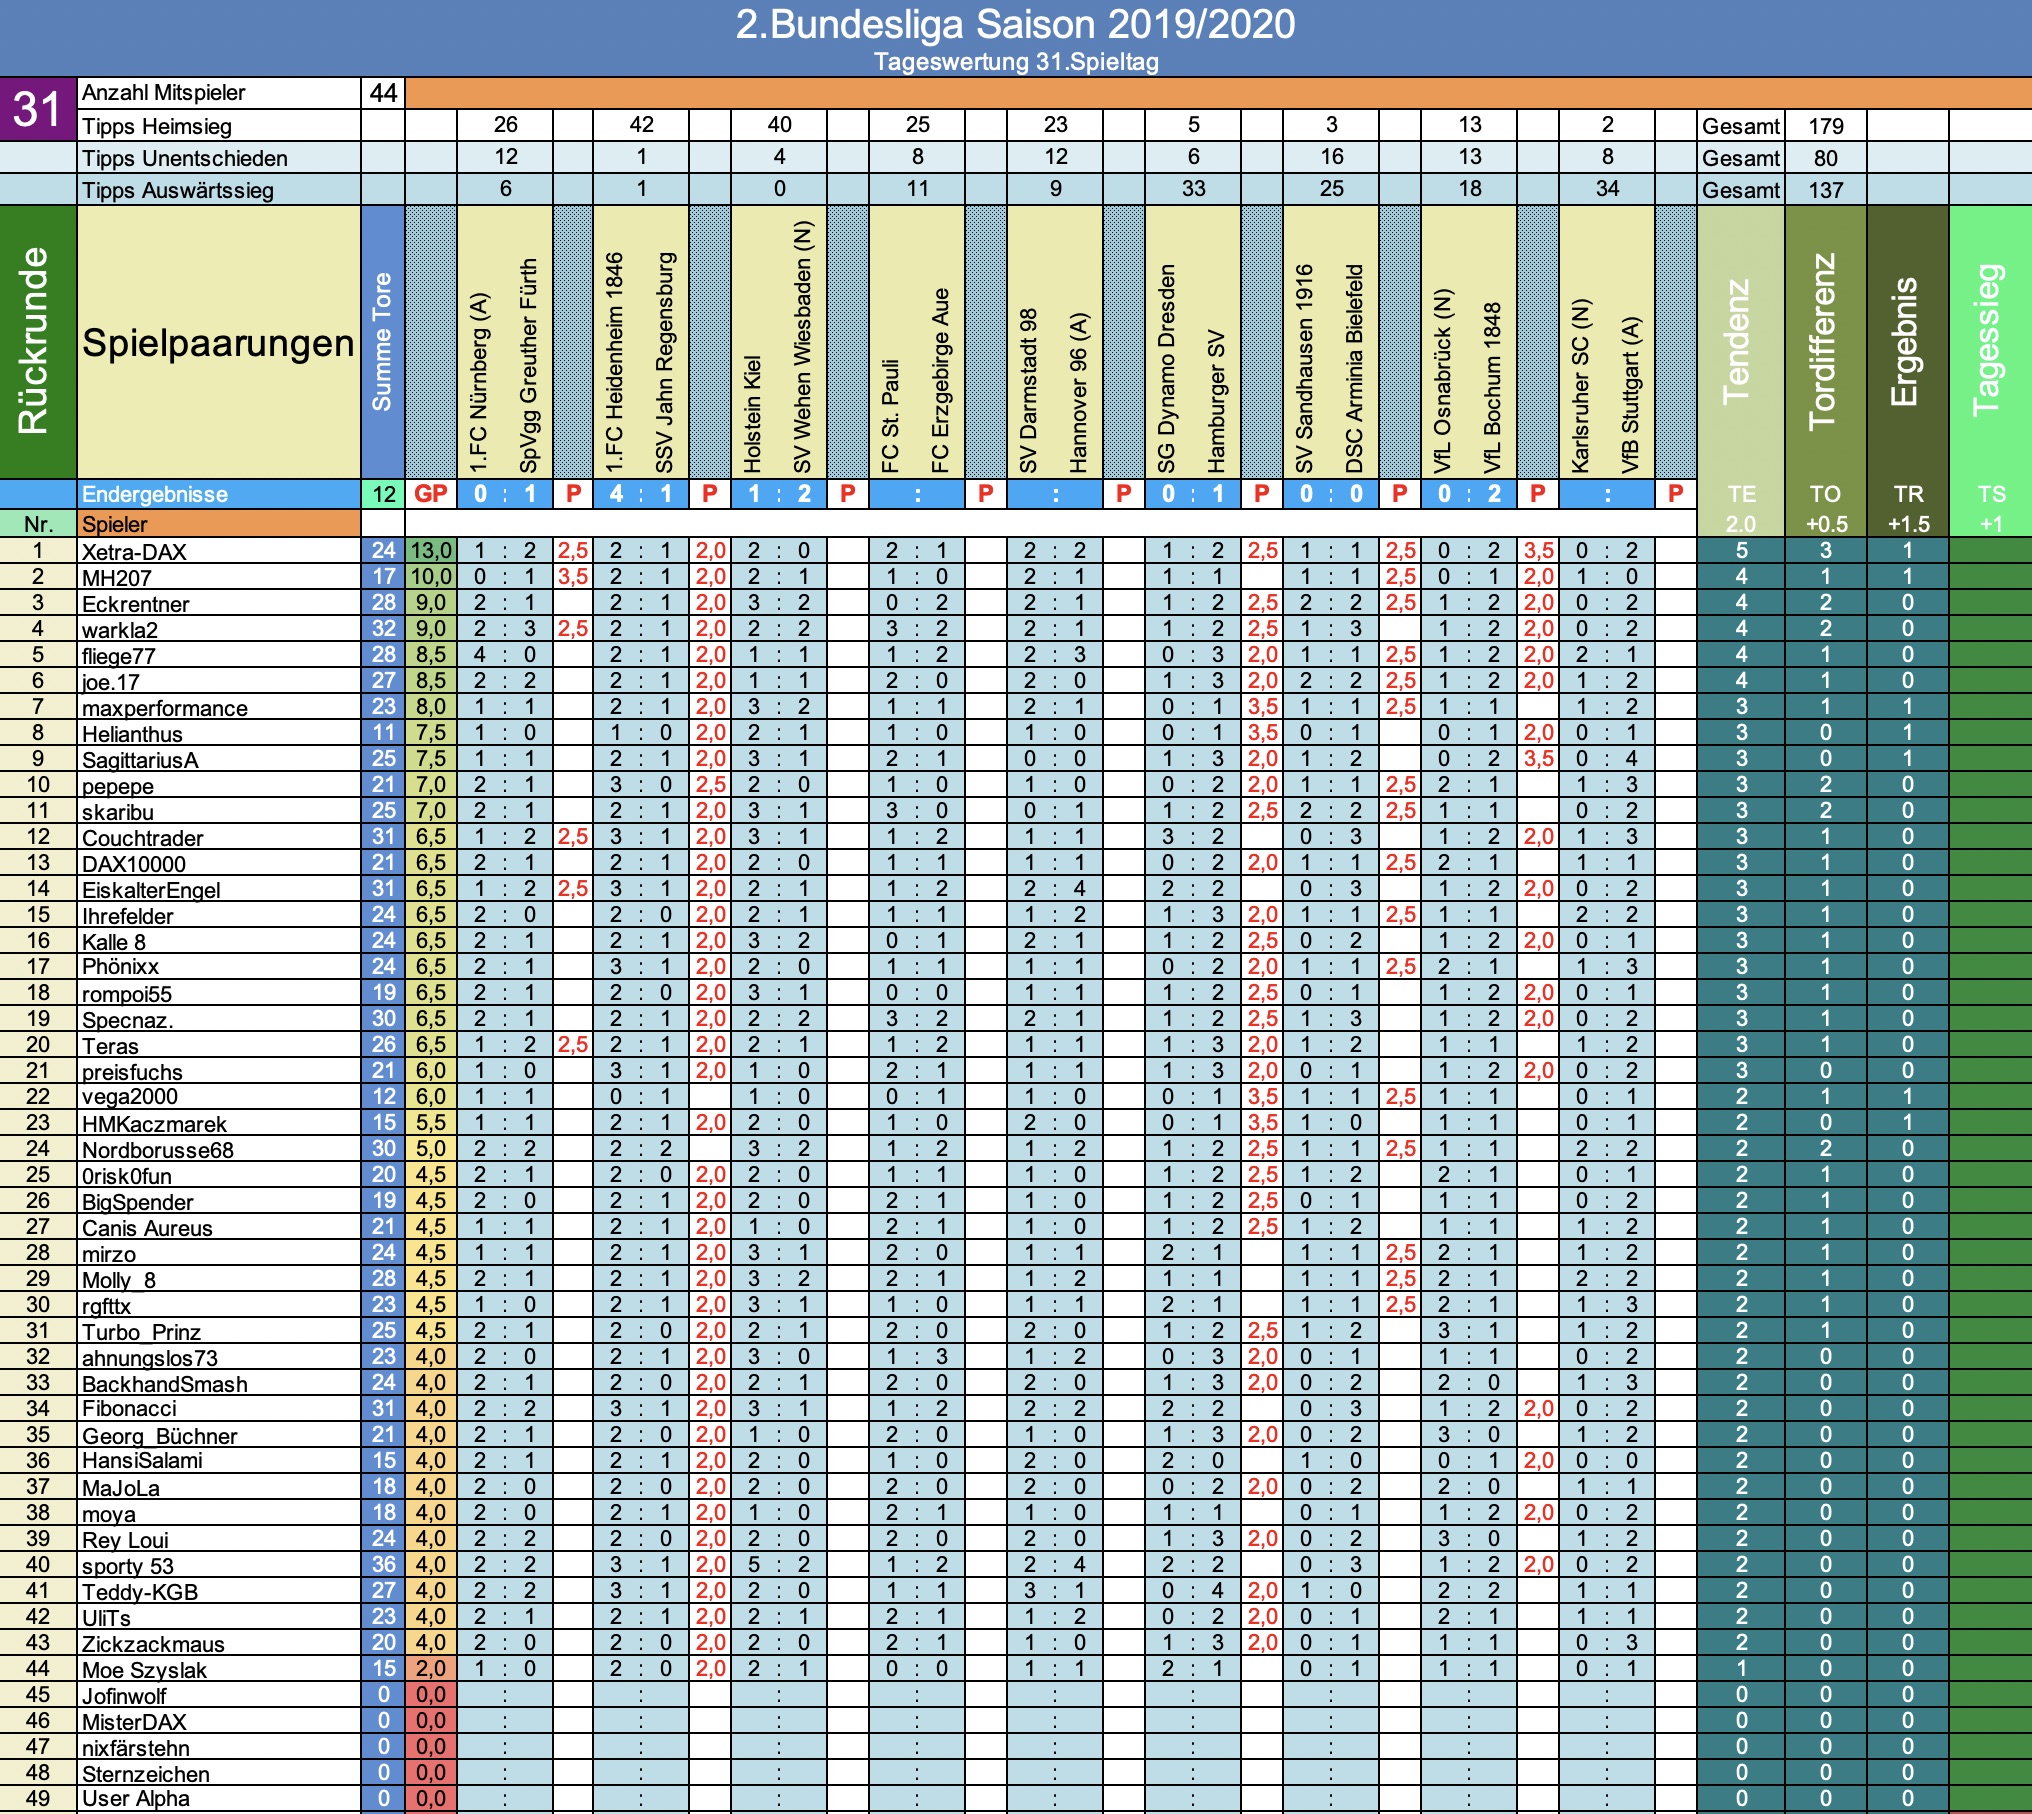Click player name 'maxperformance'
Screen dimensions: 2032x1814
165,708
